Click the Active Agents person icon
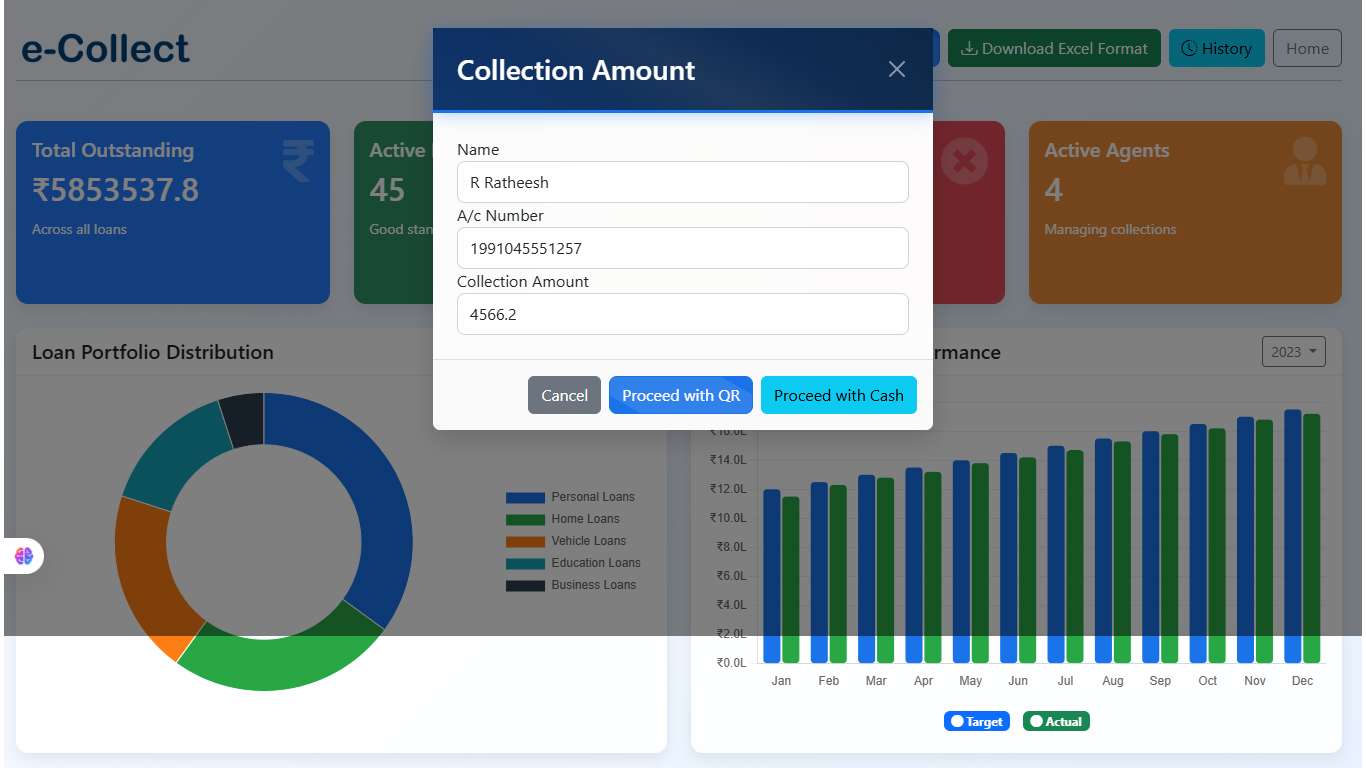Screen dimensions: 1366x768 pos(1304,161)
